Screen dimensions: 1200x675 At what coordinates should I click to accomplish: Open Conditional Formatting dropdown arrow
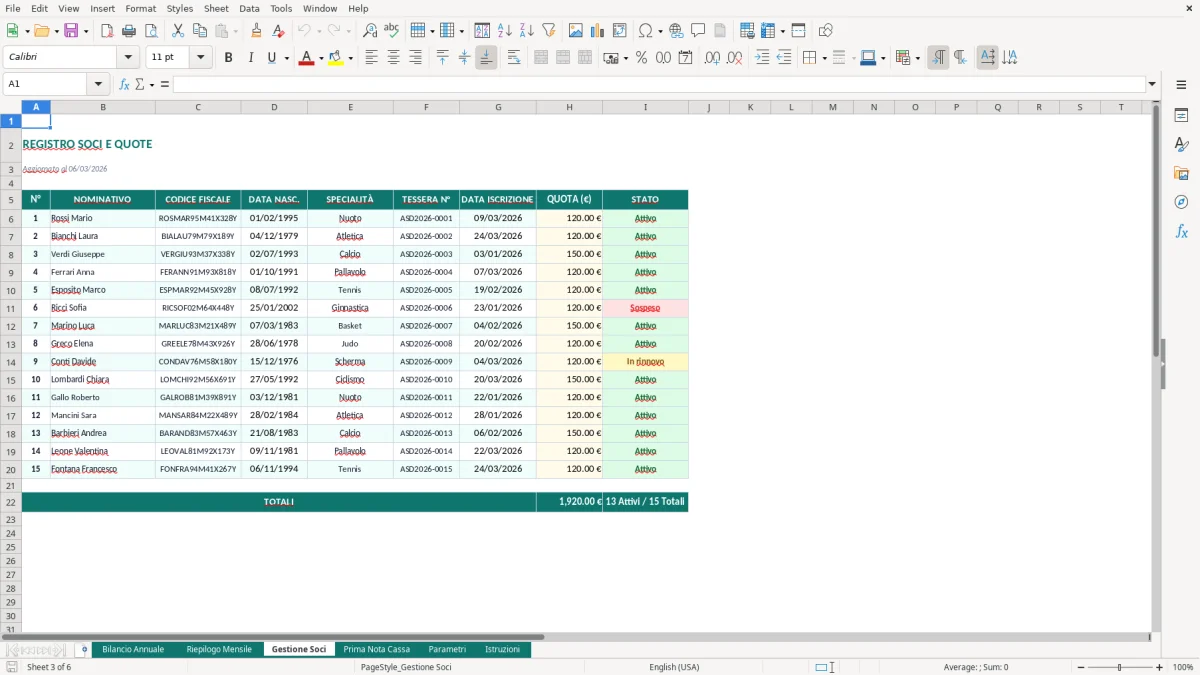point(916,58)
